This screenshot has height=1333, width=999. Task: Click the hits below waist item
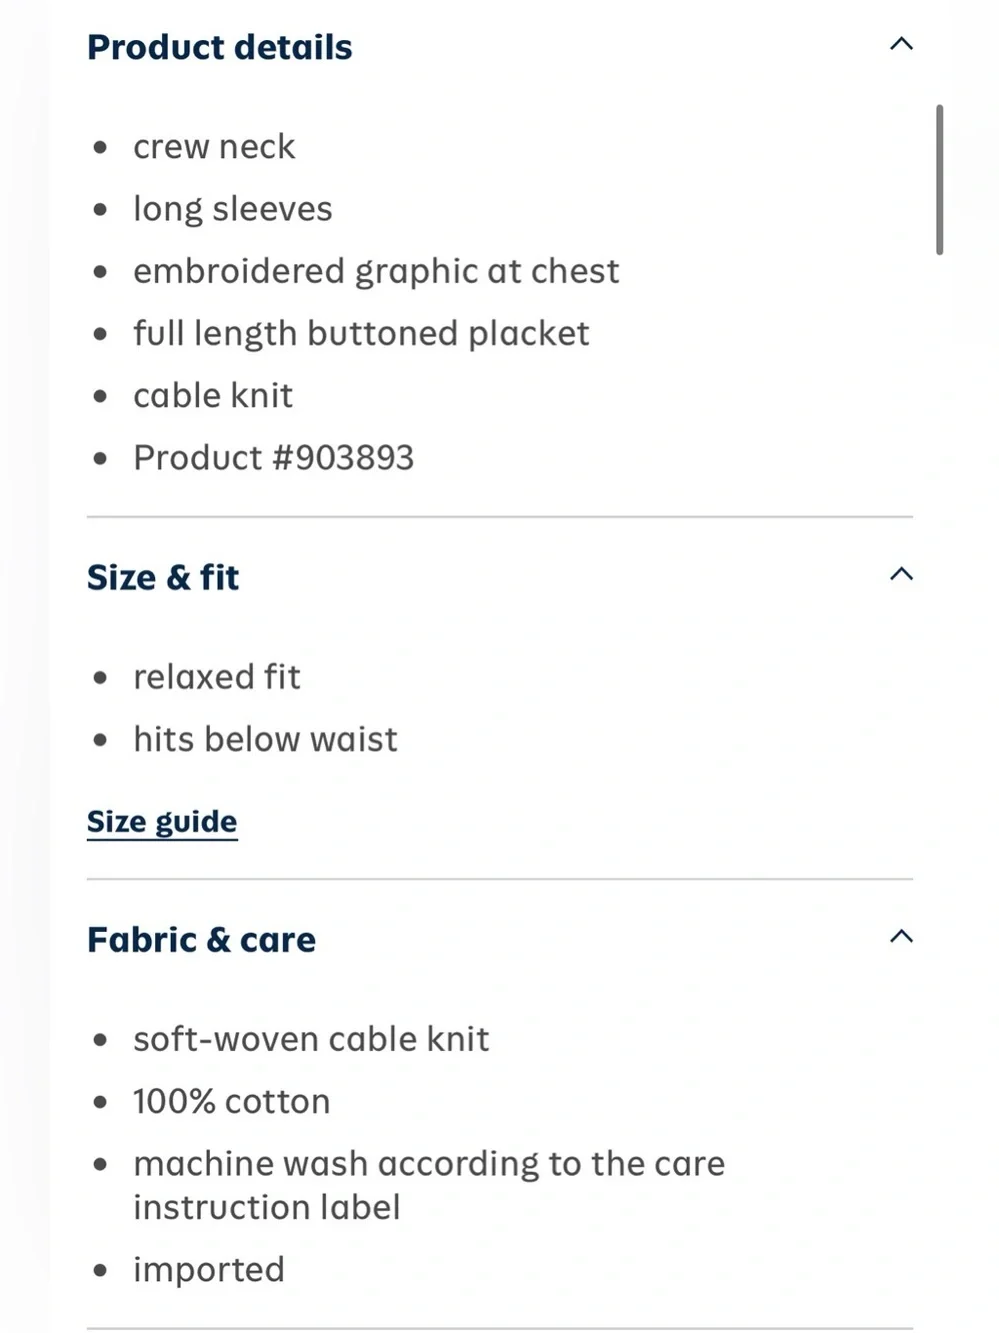click(x=265, y=739)
